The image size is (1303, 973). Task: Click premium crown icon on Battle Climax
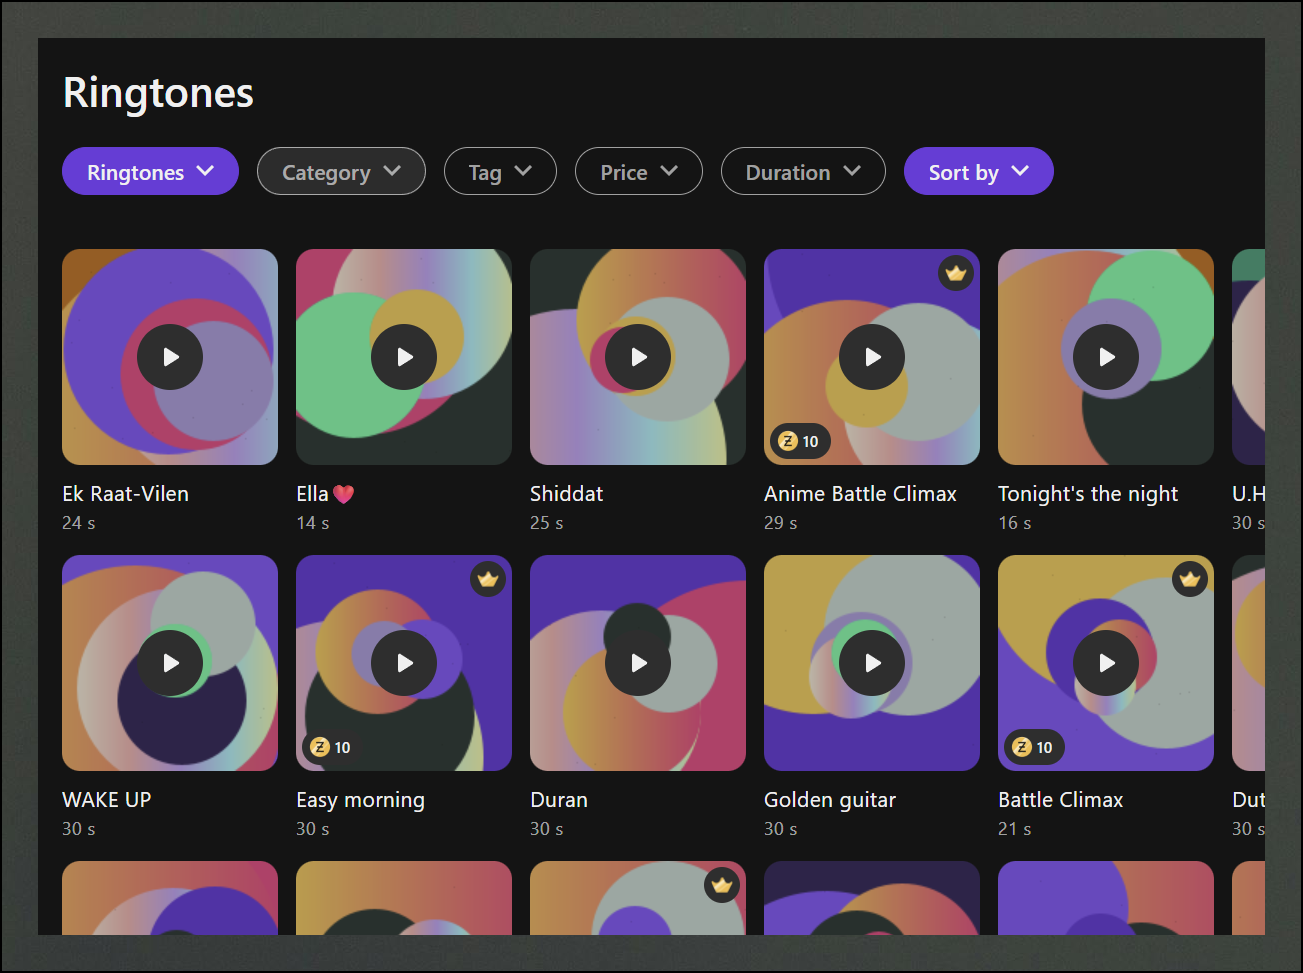[1190, 579]
